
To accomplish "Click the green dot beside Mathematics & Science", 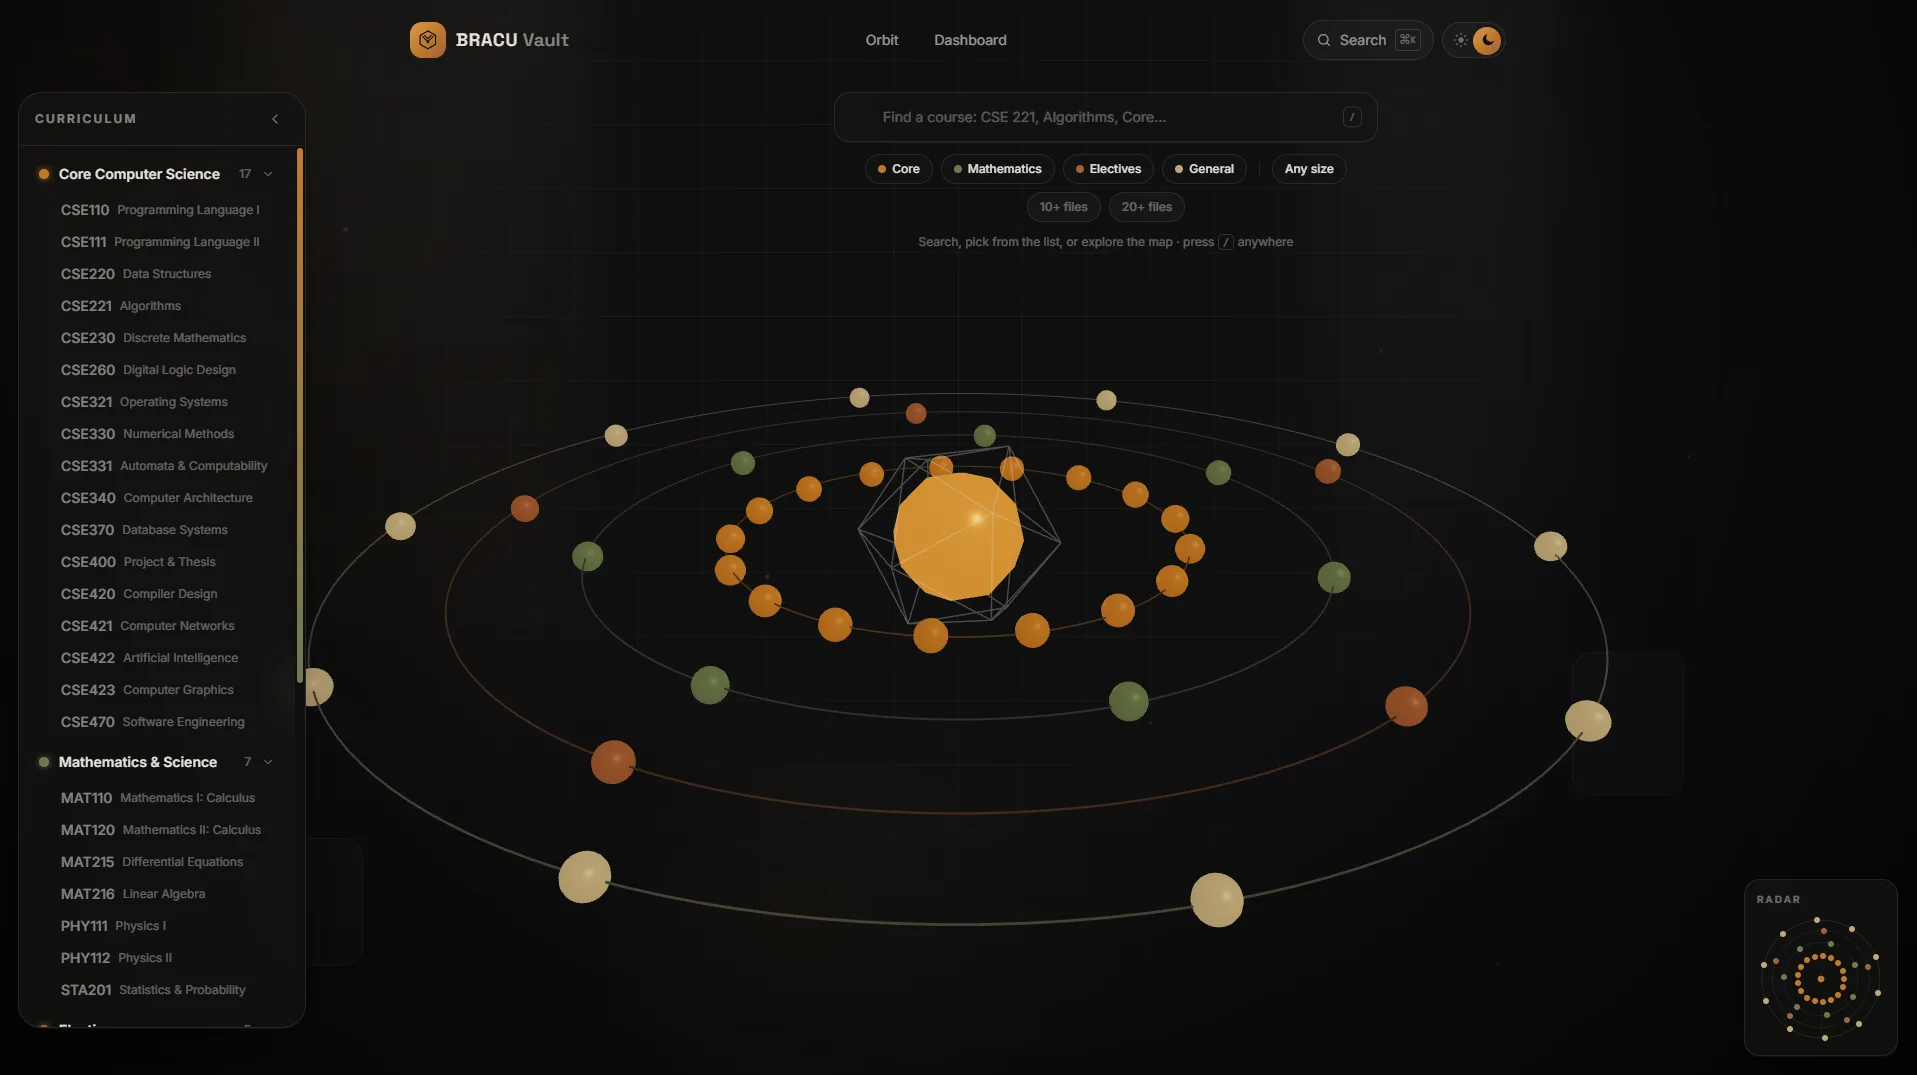I will 44,762.
